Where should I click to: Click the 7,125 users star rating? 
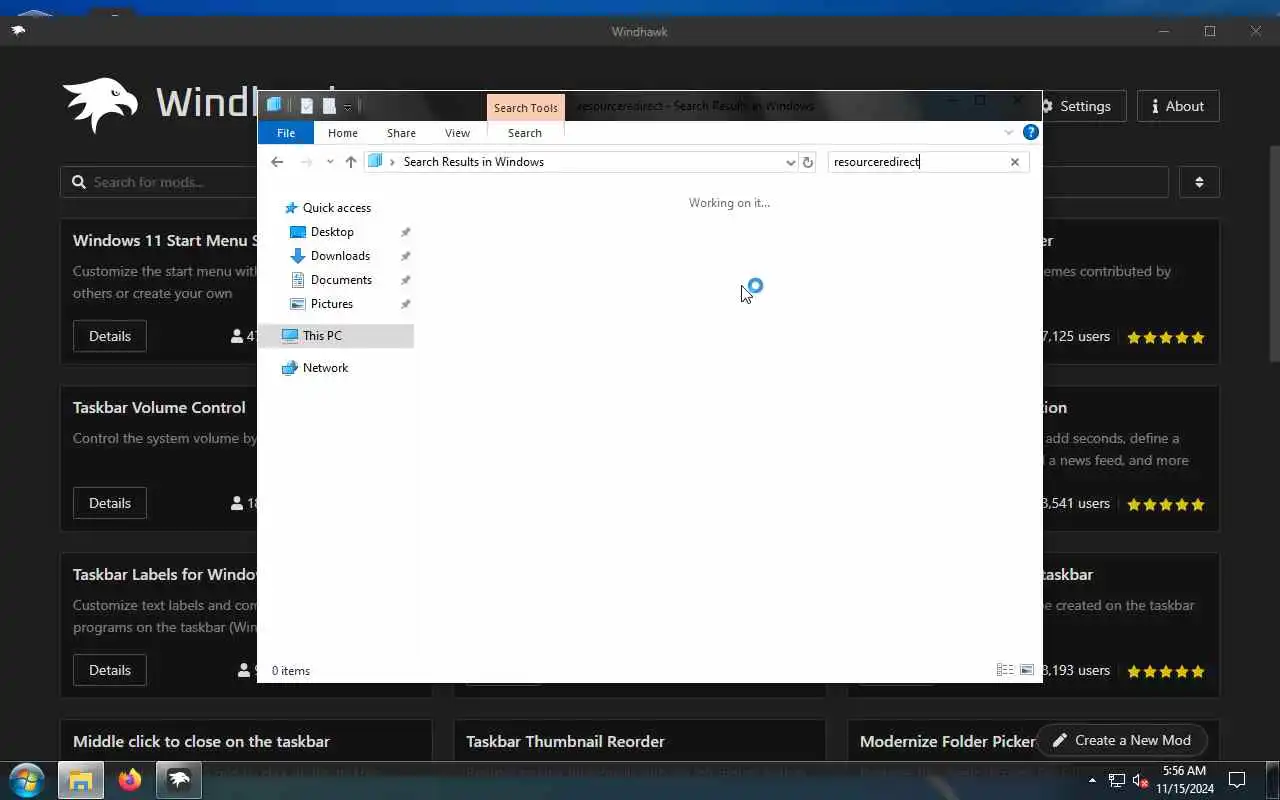point(1166,338)
